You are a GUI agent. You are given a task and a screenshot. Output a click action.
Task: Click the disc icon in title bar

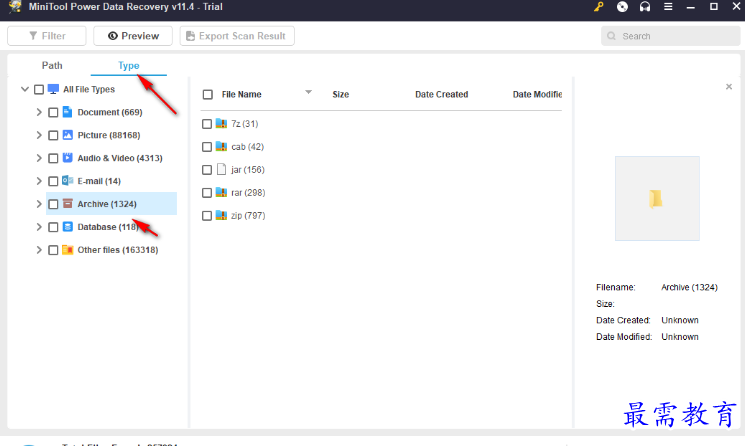622,7
